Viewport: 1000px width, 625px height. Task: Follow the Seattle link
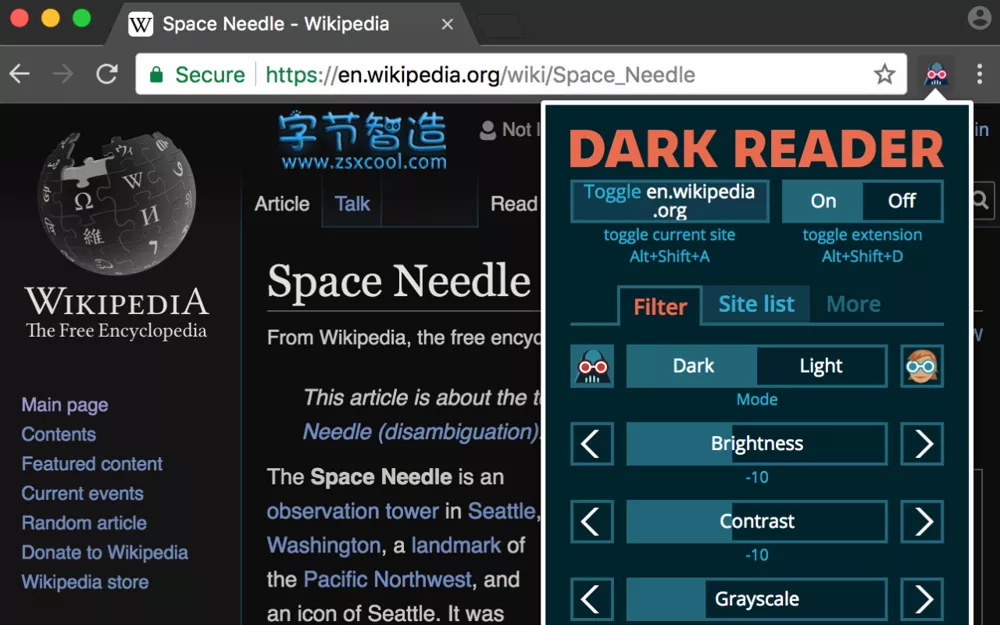502,511
